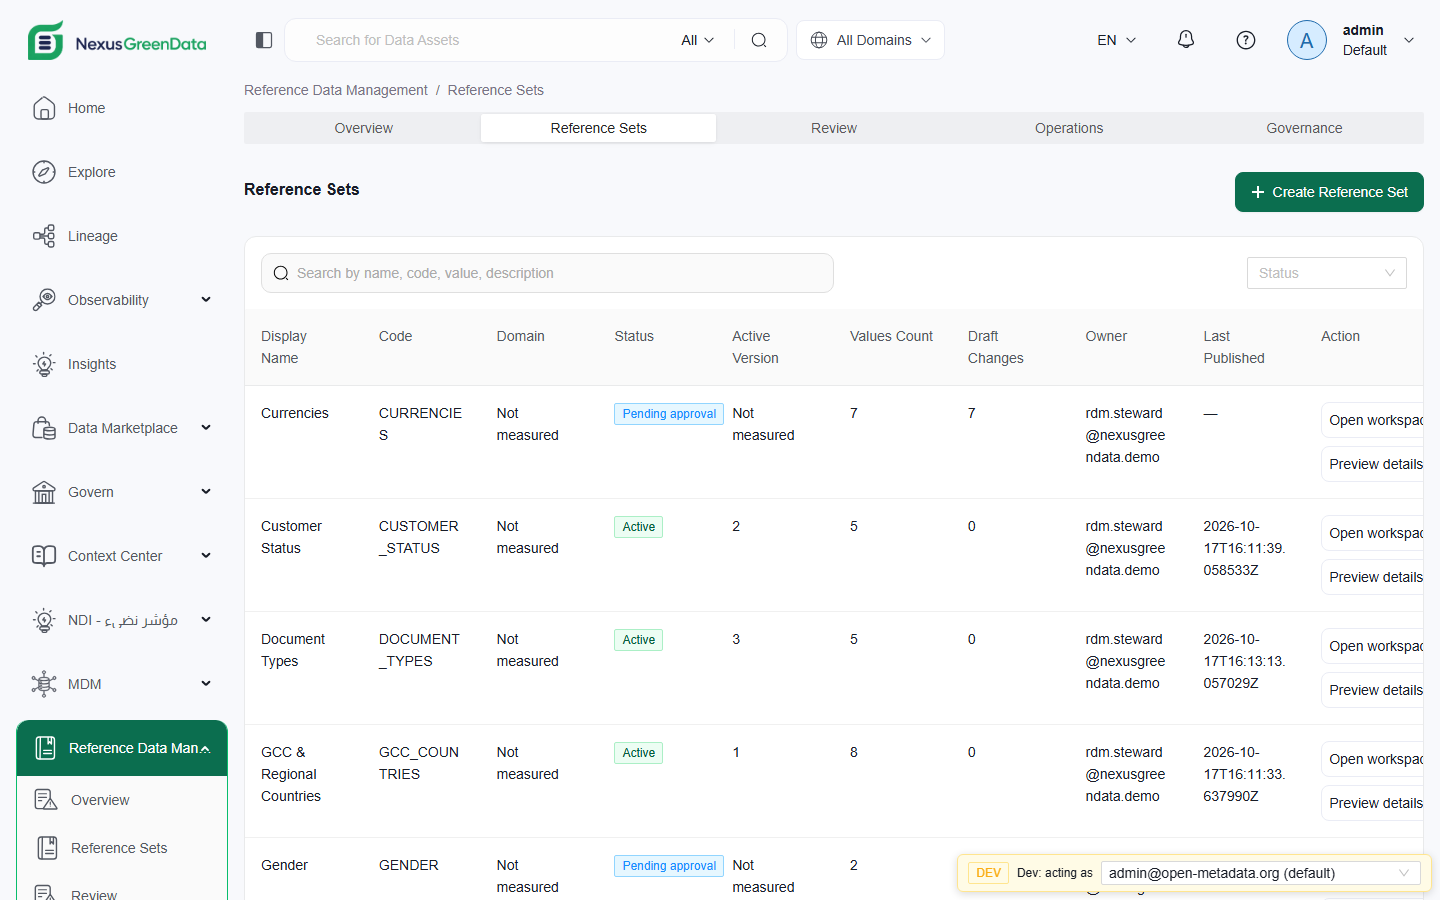Open workspace for the Document Types row
The height and width of the screenshot is (900, 1440).
tap(1374, 646)
